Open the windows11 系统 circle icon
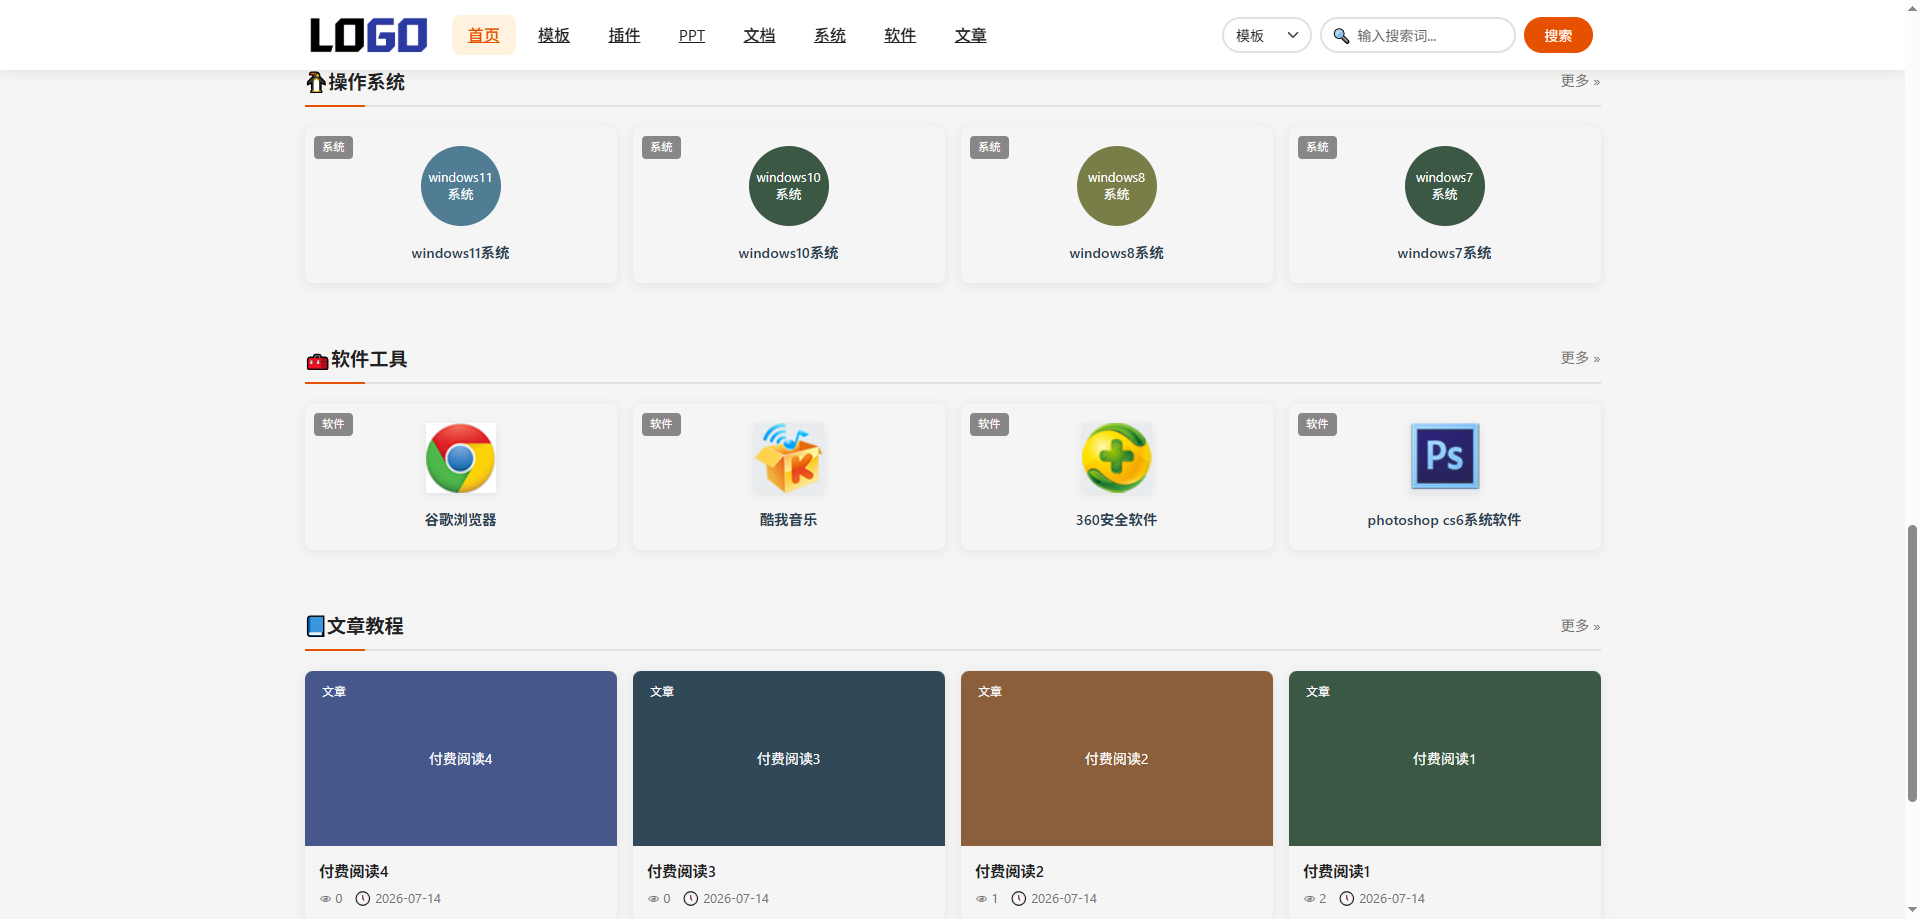 (x=461, y=186)
